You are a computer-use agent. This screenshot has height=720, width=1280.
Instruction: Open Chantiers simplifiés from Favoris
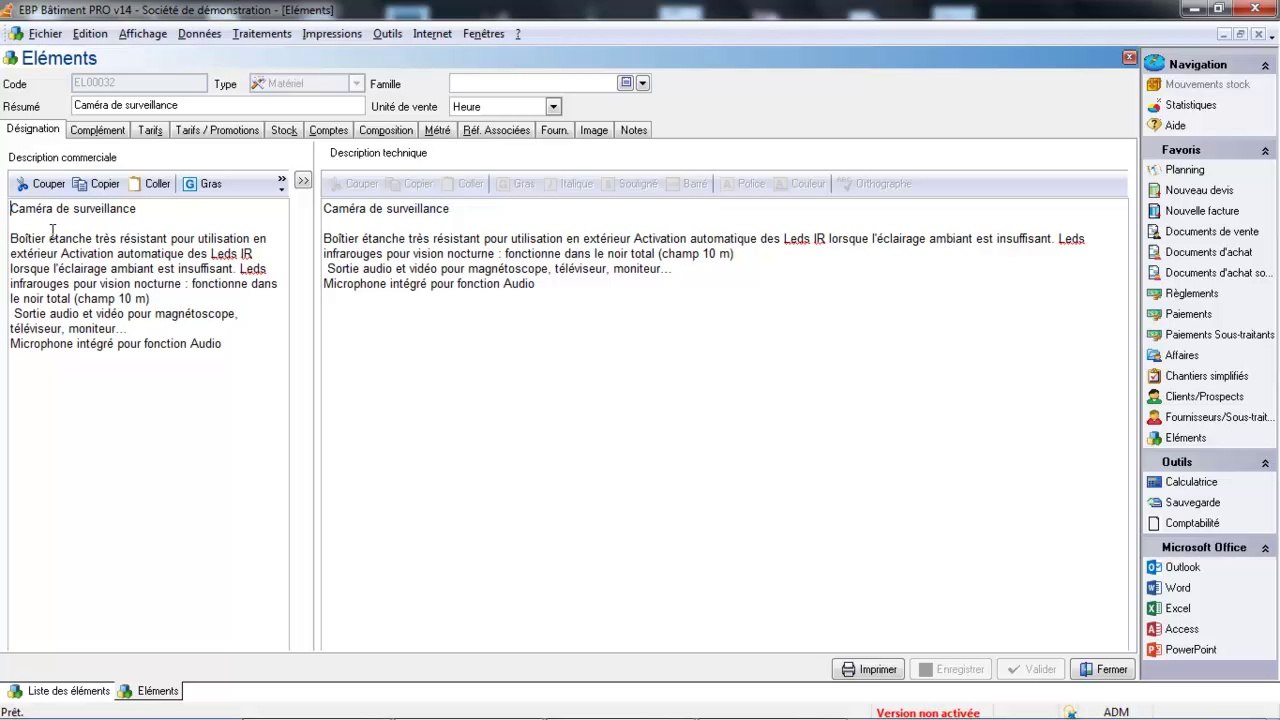pyautogui.click(x=1197, y=376)
